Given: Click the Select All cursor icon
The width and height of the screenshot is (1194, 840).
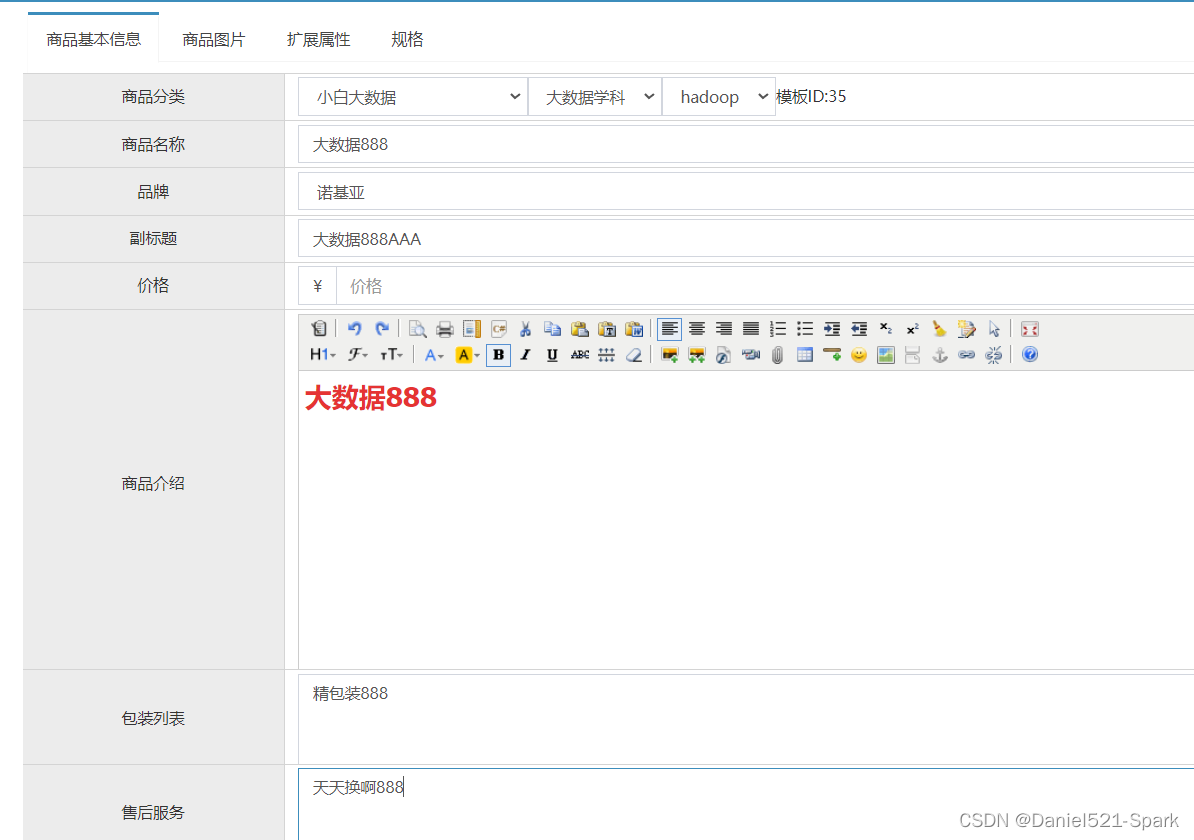Looking at the screenshot, I should click(x=994, y=328).
